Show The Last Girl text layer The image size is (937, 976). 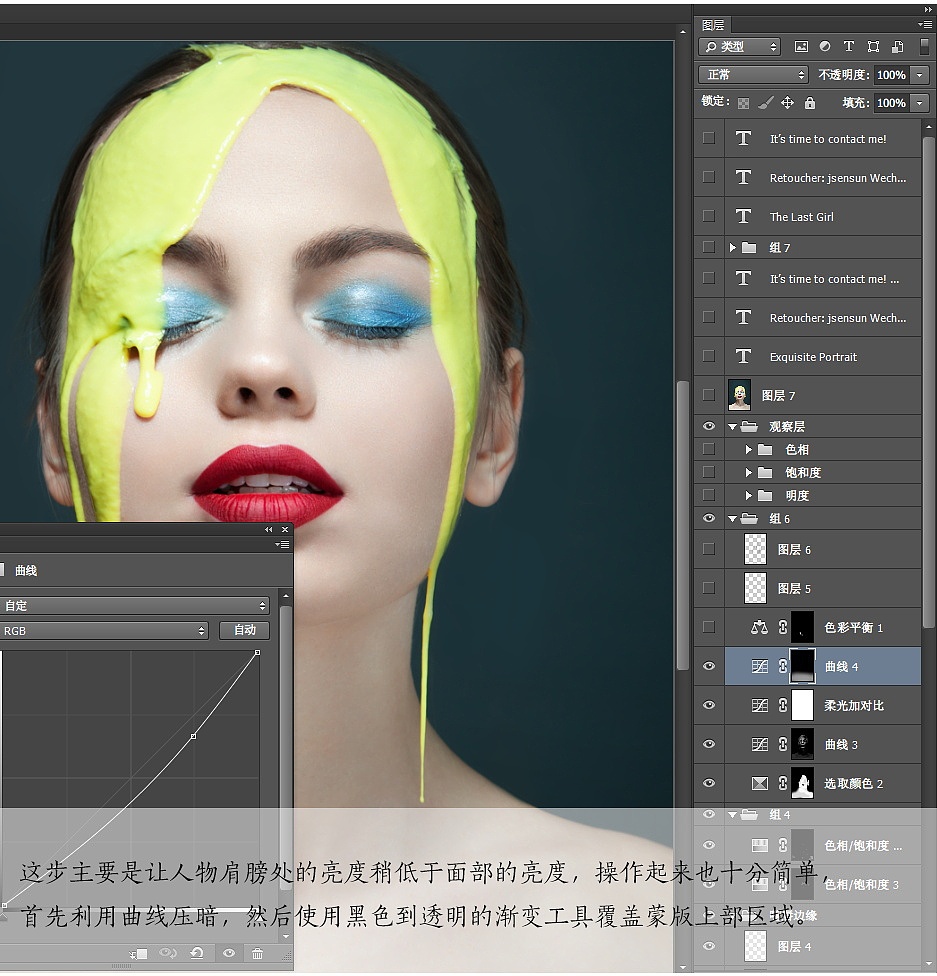(x=709, y=215)
